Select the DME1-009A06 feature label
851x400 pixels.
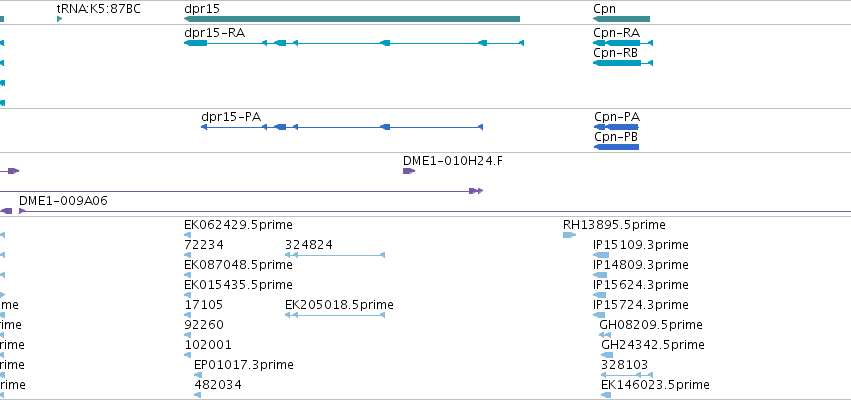pos(63,201)
